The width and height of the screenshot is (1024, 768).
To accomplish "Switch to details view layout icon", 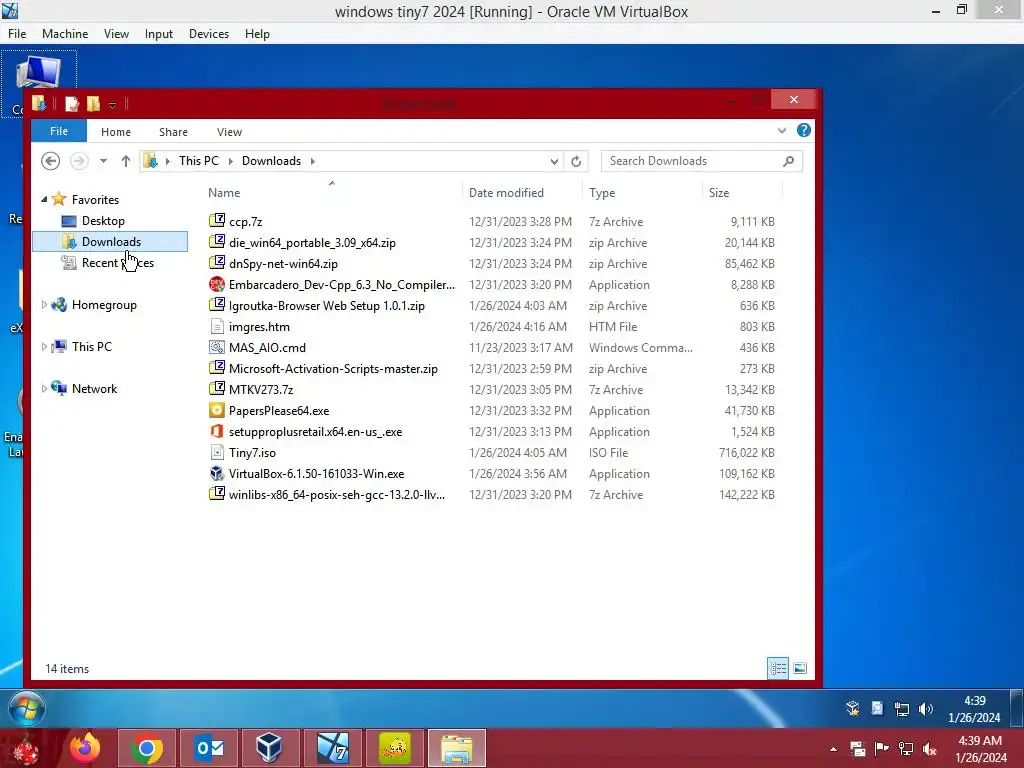I will pyautogui.click(x=778, y=668).
